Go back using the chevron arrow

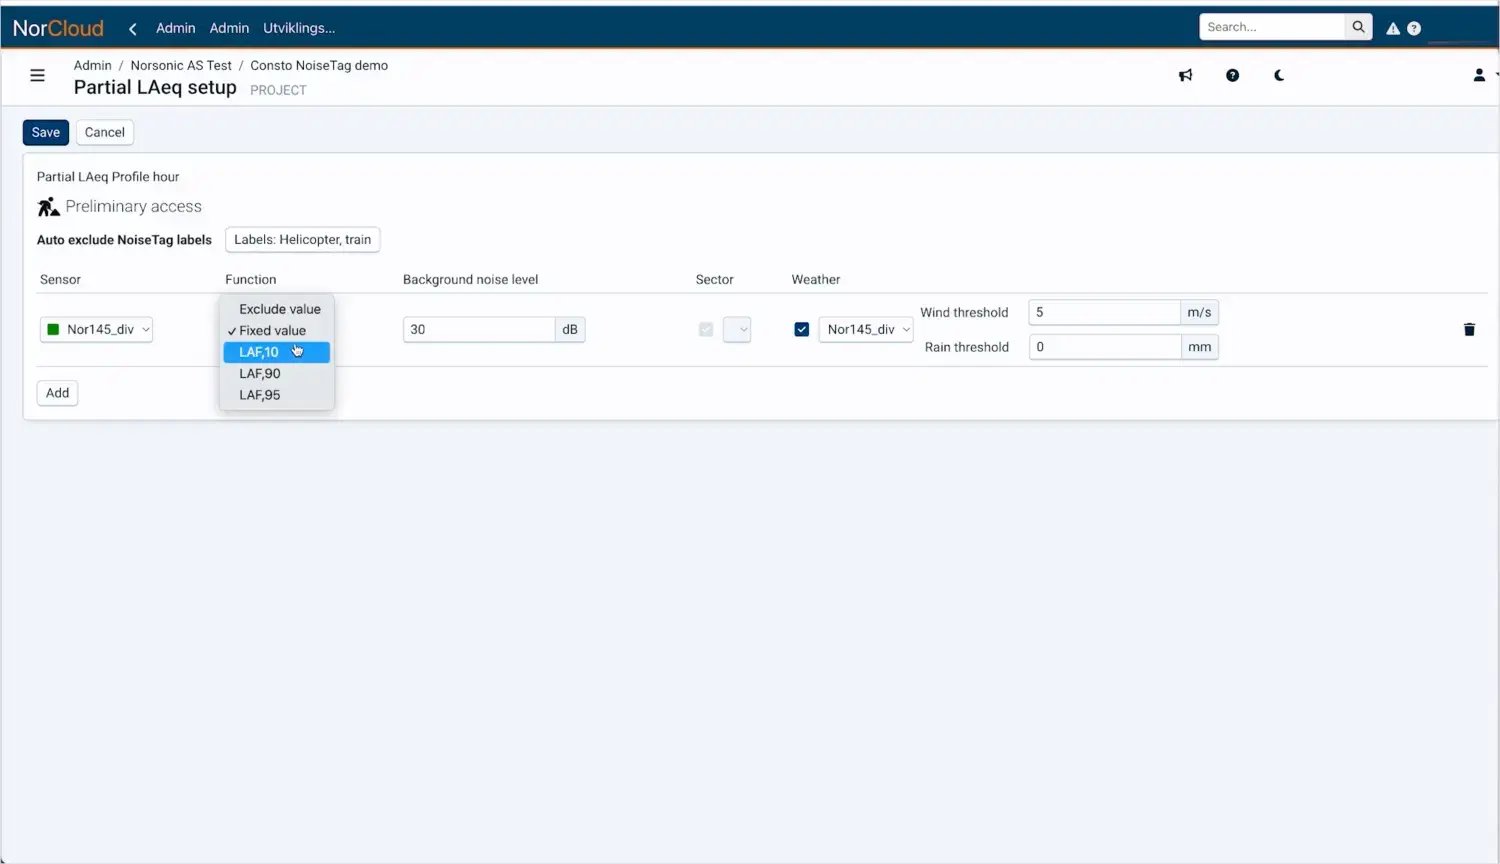click(133, 28)
